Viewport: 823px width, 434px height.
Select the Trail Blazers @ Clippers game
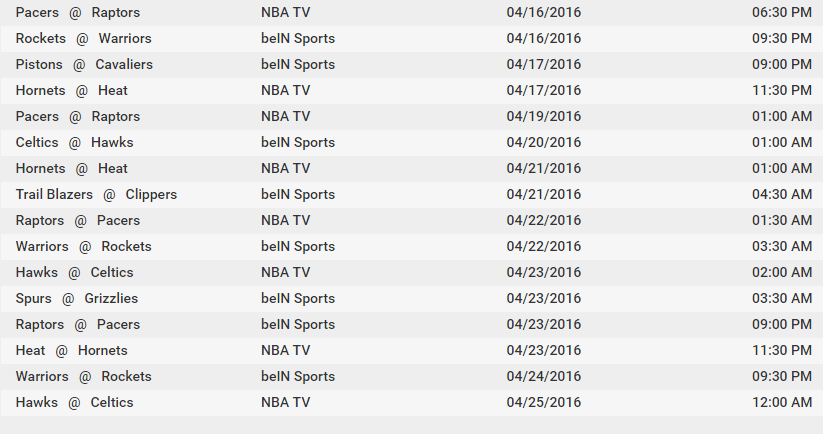coord(96,194)
